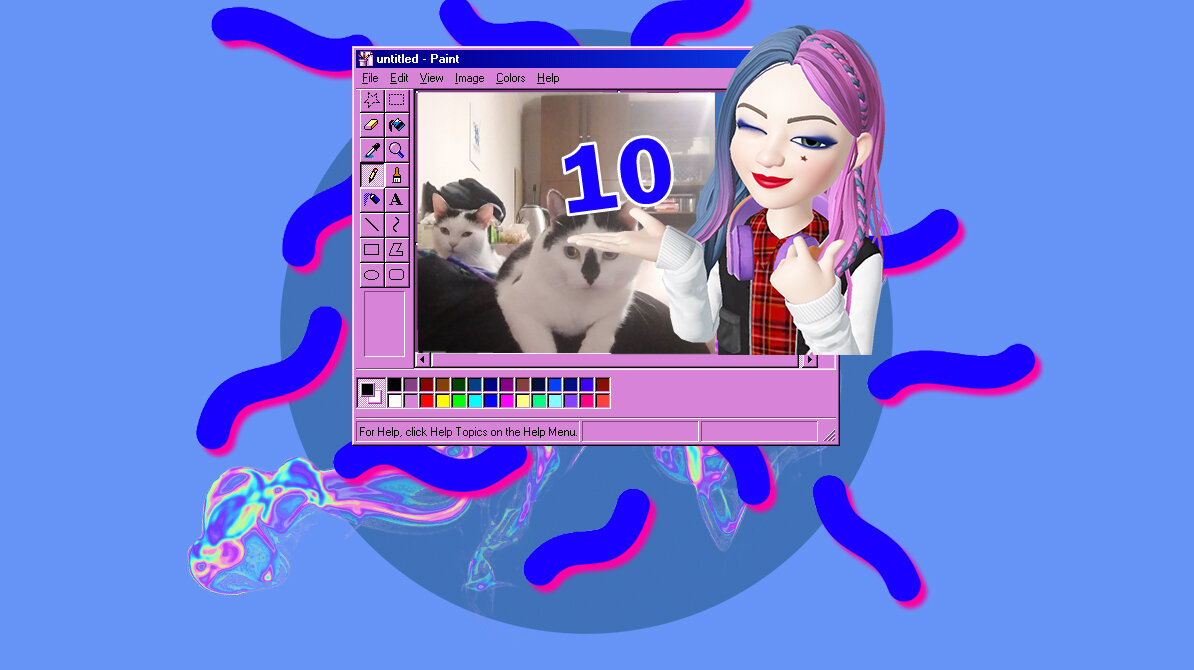
Task: Pick the Fill With Color bucket tool
Action: pos(397,125)
